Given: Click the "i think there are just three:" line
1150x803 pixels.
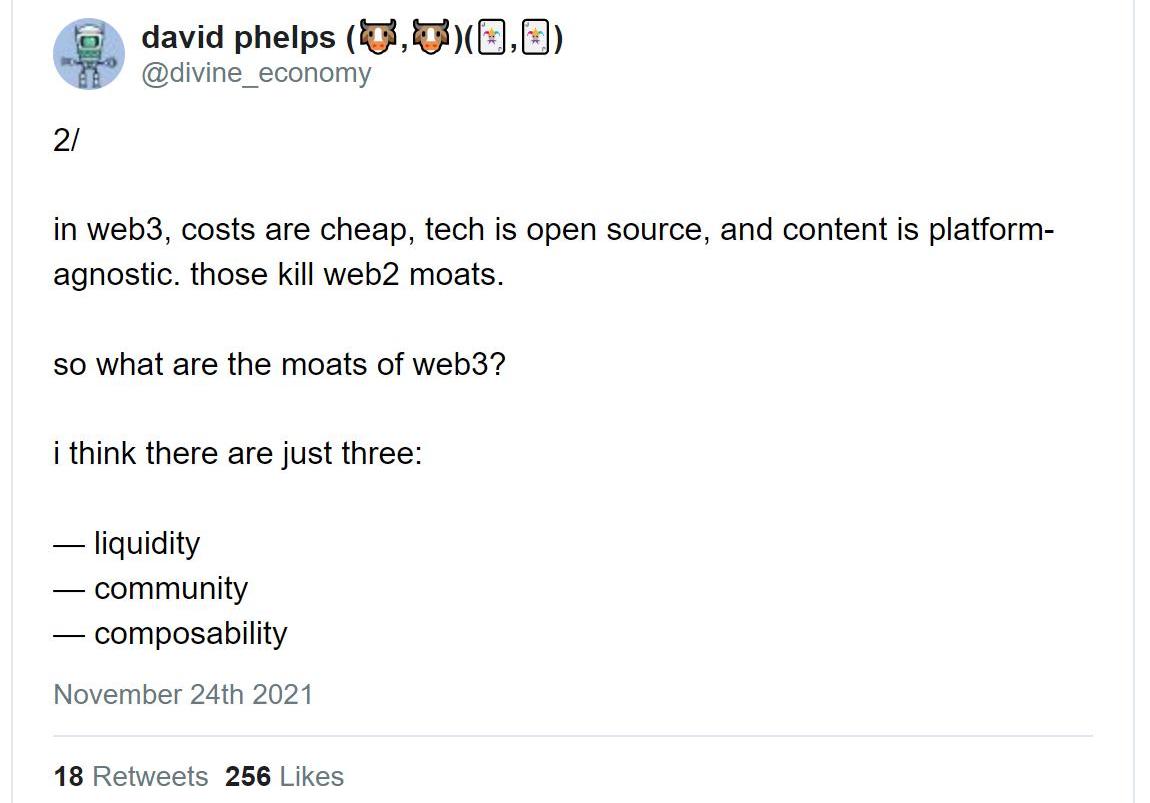Looking at the screenshot, I should coord(238,454).
